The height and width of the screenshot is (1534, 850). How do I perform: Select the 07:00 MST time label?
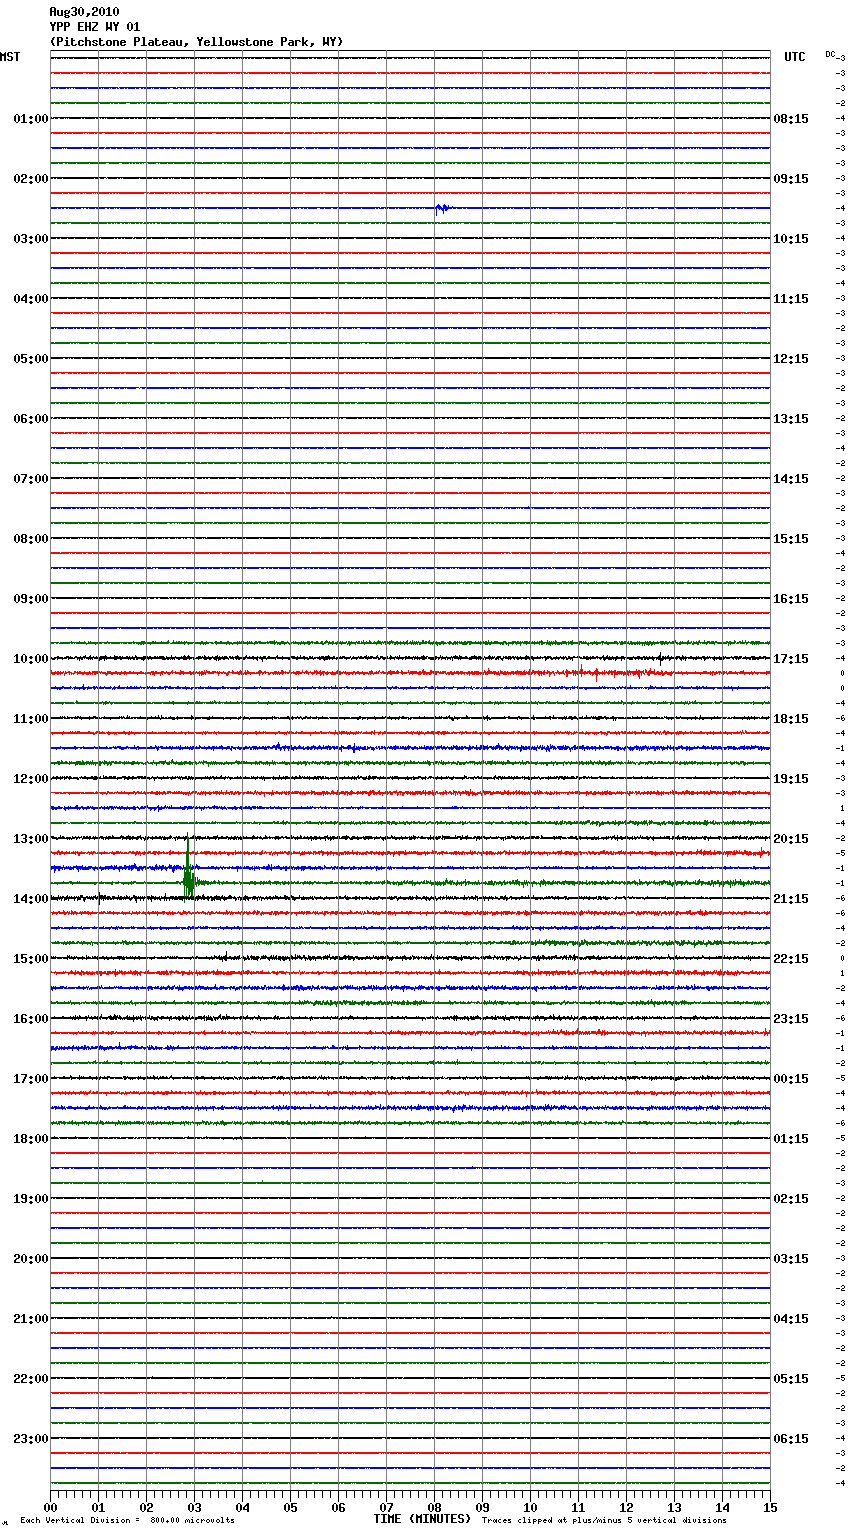point(31,479)
